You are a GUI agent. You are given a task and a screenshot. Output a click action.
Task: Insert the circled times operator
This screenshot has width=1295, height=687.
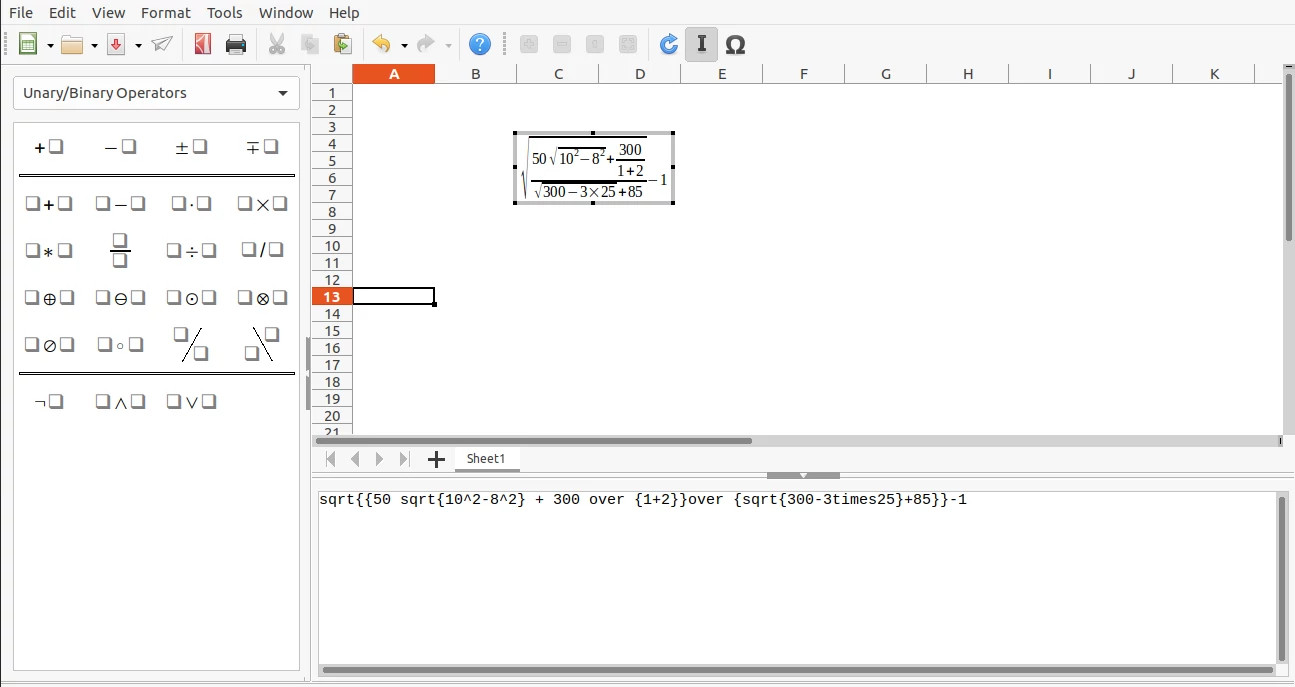(x=262, y=297)
